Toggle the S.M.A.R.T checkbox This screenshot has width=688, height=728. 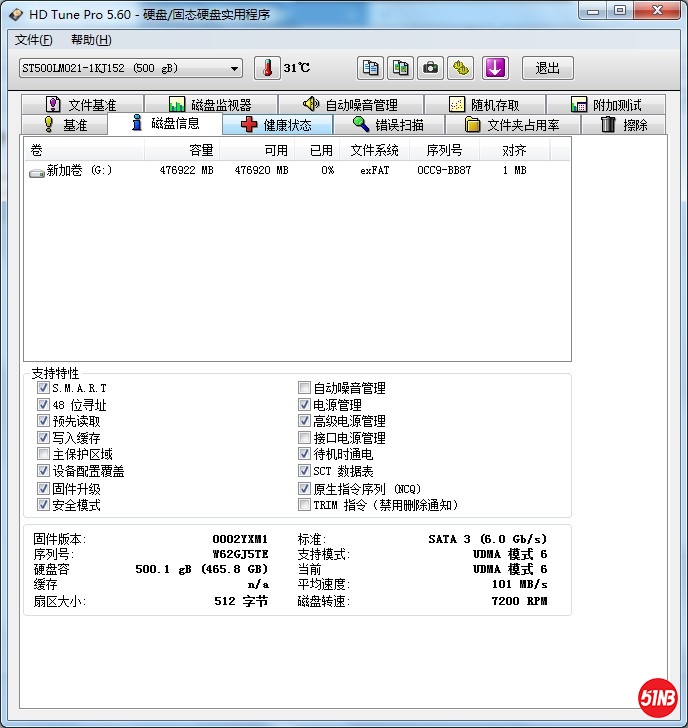coord(43,388)
